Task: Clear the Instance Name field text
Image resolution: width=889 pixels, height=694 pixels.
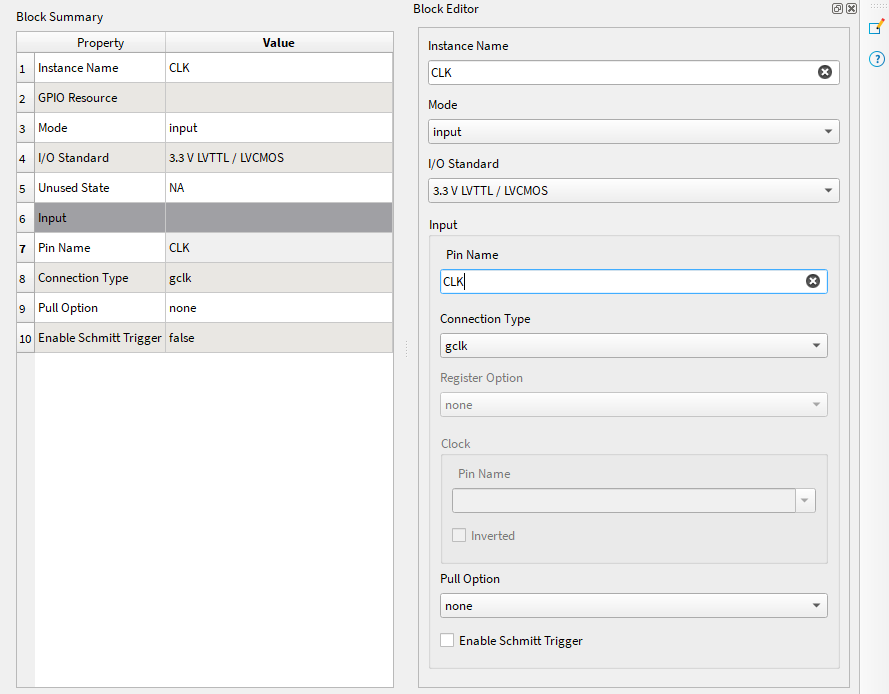Action: (824, 72)
